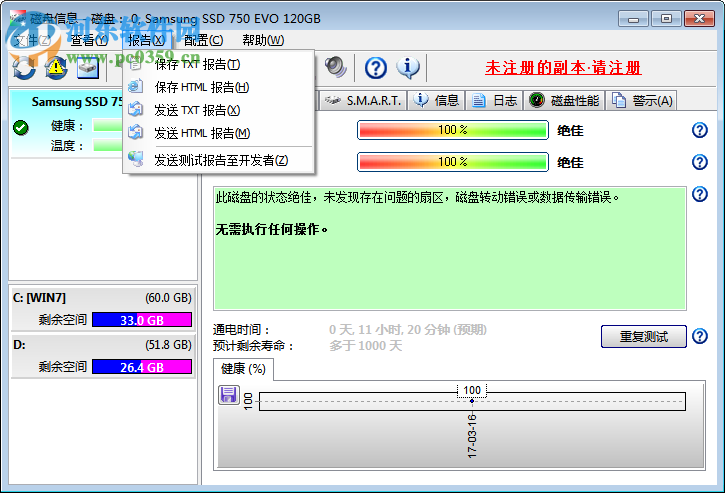
Task: Choose 保存 HTML 报告(H) menu item
Action: click(219, 87)
